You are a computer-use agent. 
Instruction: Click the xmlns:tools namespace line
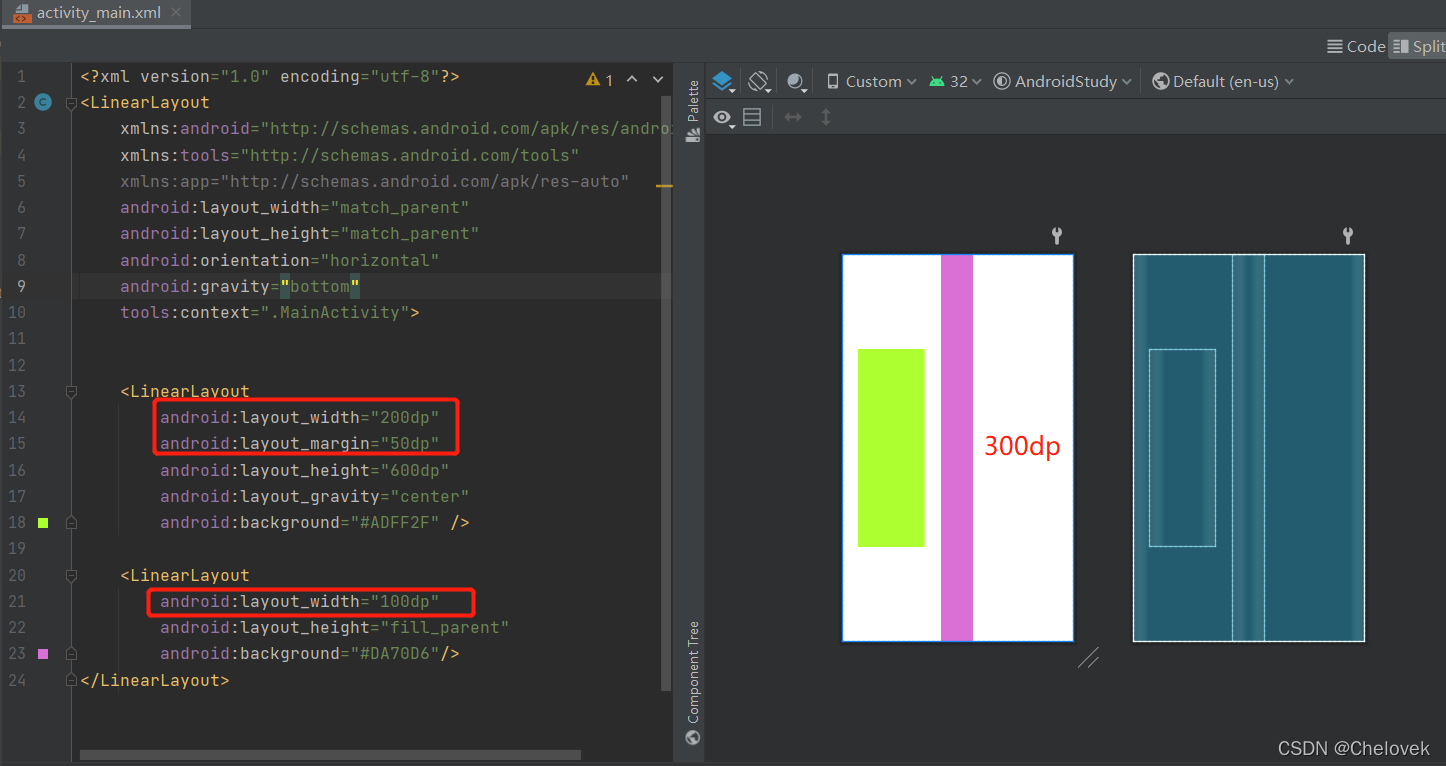(350, 156)
